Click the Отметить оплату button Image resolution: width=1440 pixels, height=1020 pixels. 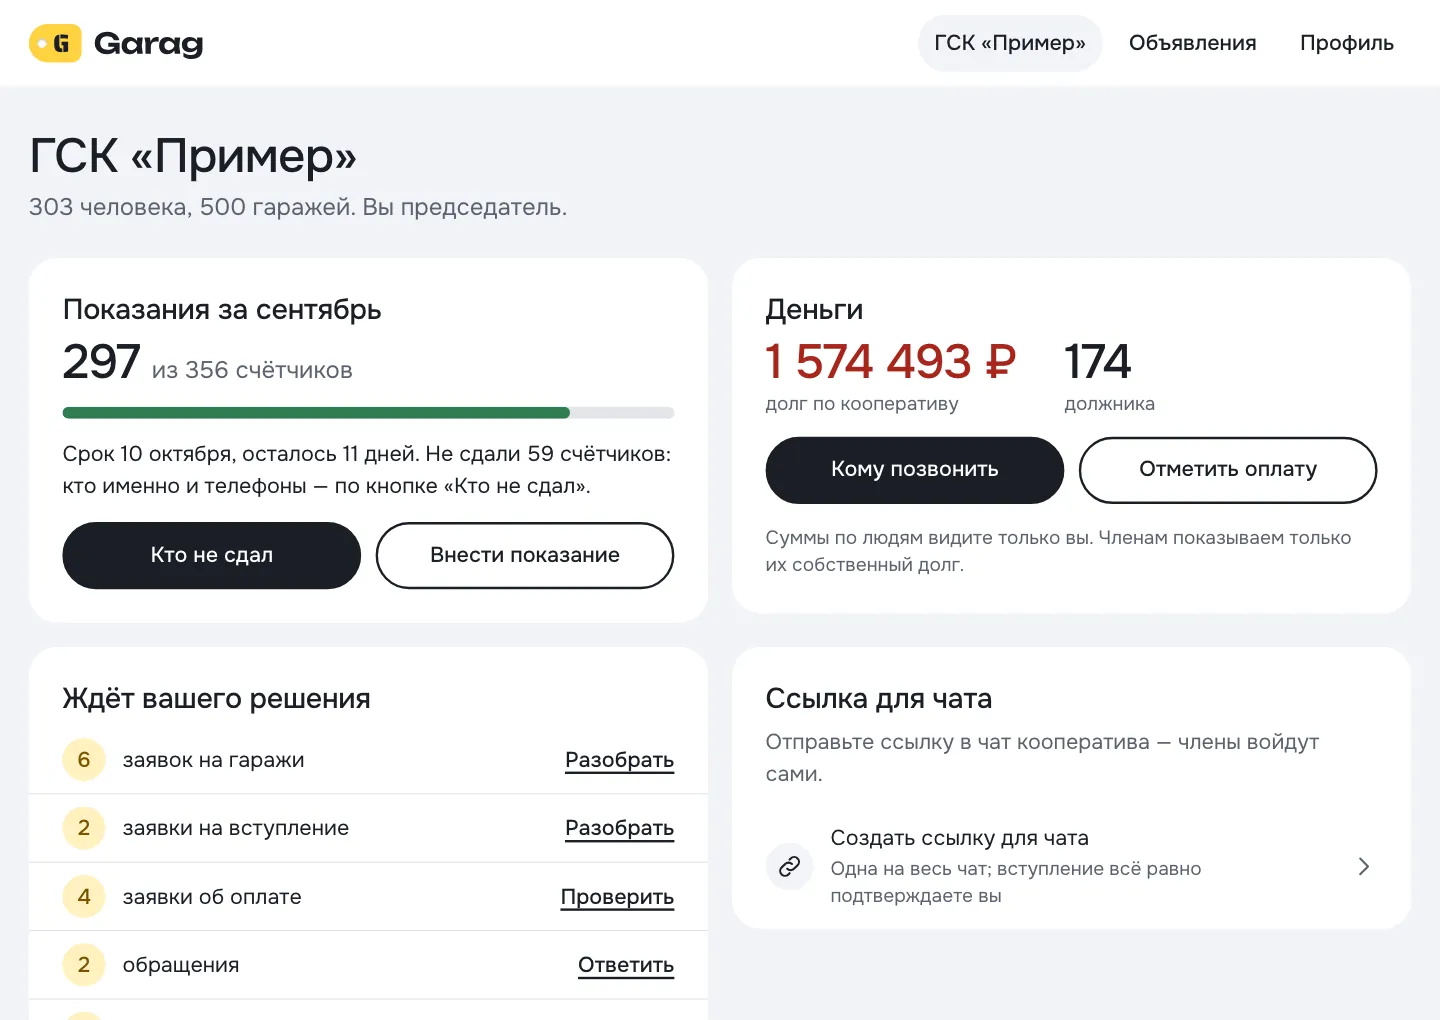point(1228,470)
